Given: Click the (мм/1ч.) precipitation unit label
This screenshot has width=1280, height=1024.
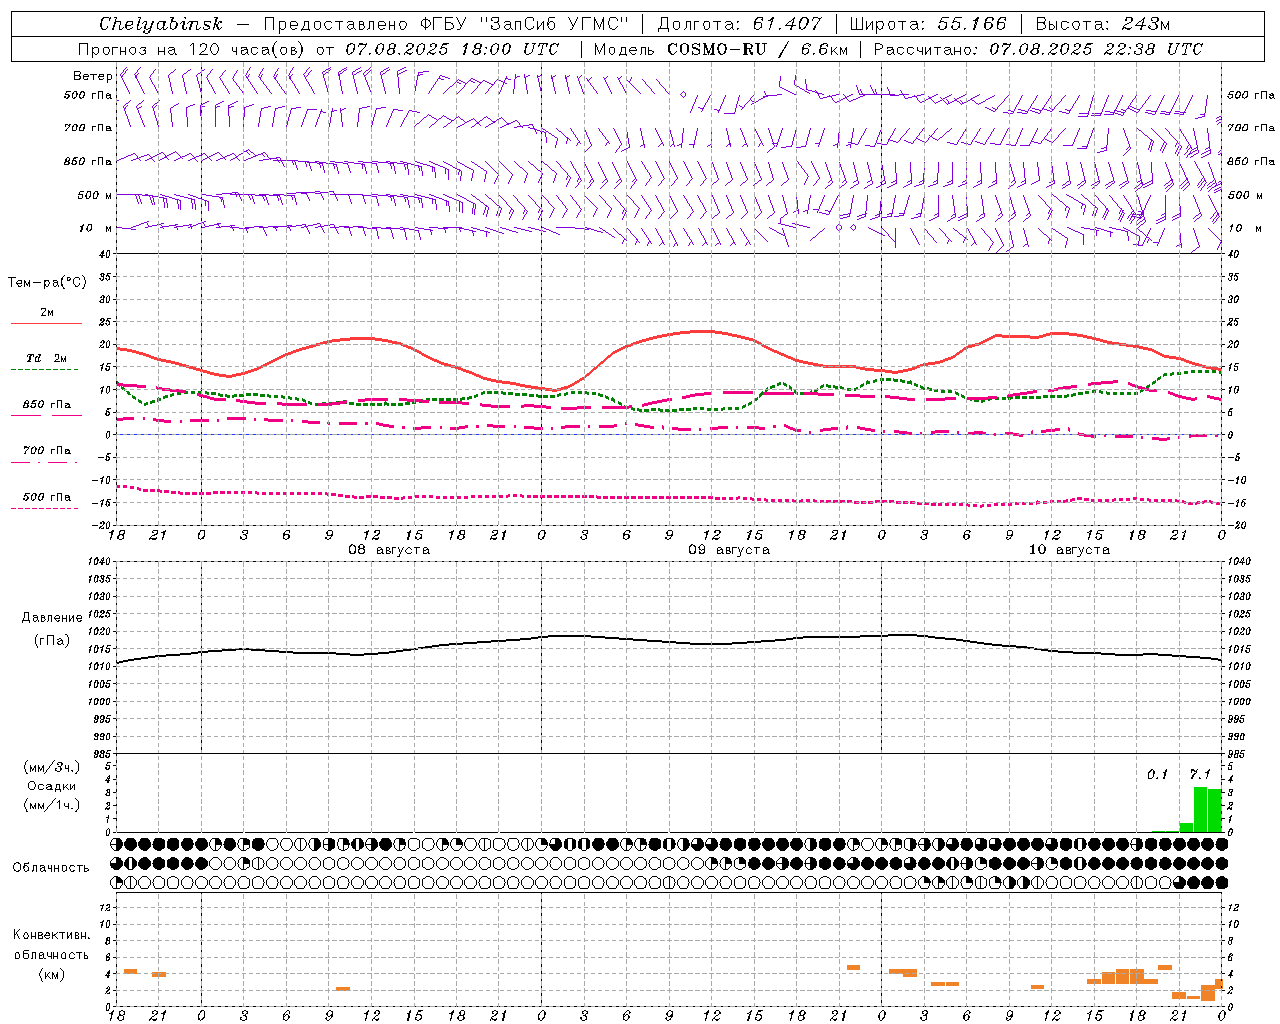Looking at the screenshot, I should click(52, 805).
